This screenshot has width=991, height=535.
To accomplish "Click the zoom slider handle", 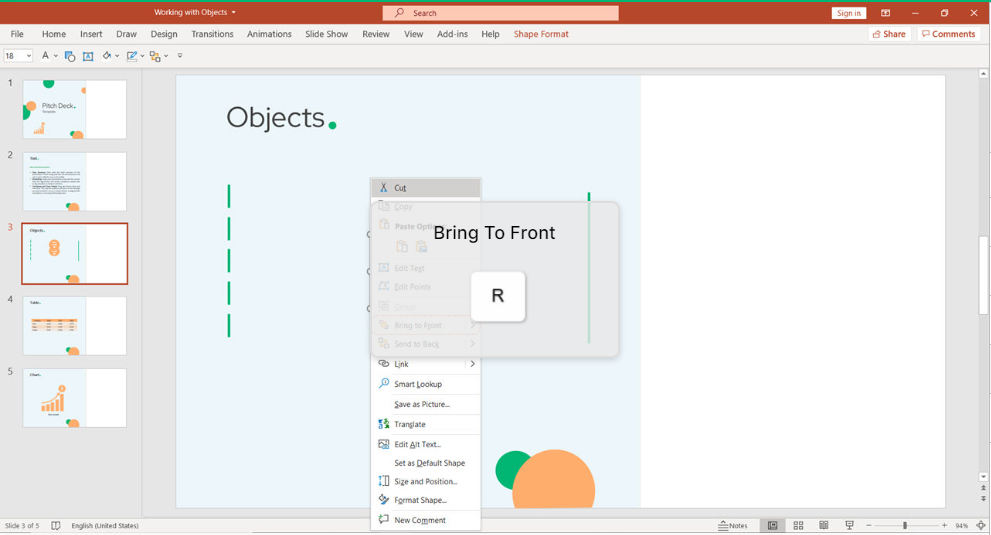I will click(905, 526).
